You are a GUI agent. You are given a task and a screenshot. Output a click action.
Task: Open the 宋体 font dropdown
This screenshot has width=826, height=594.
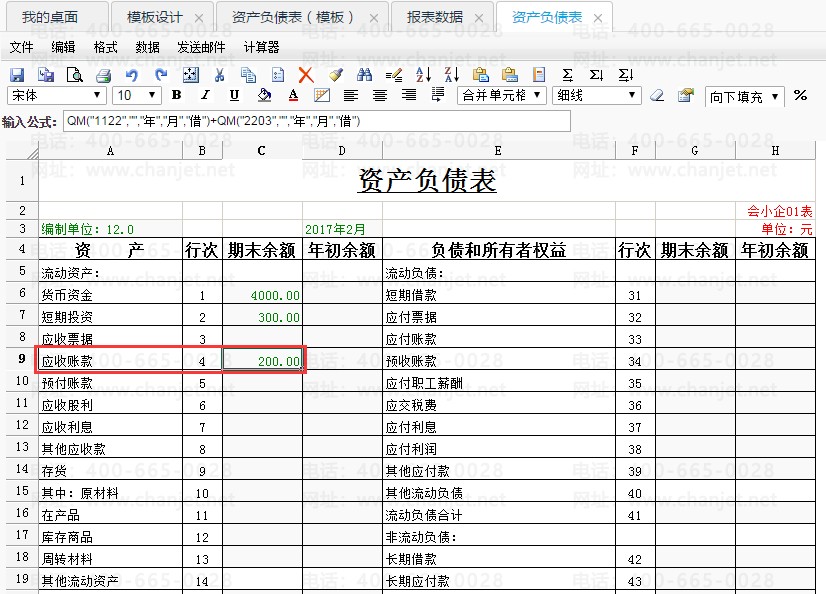(x=56, y=96)
